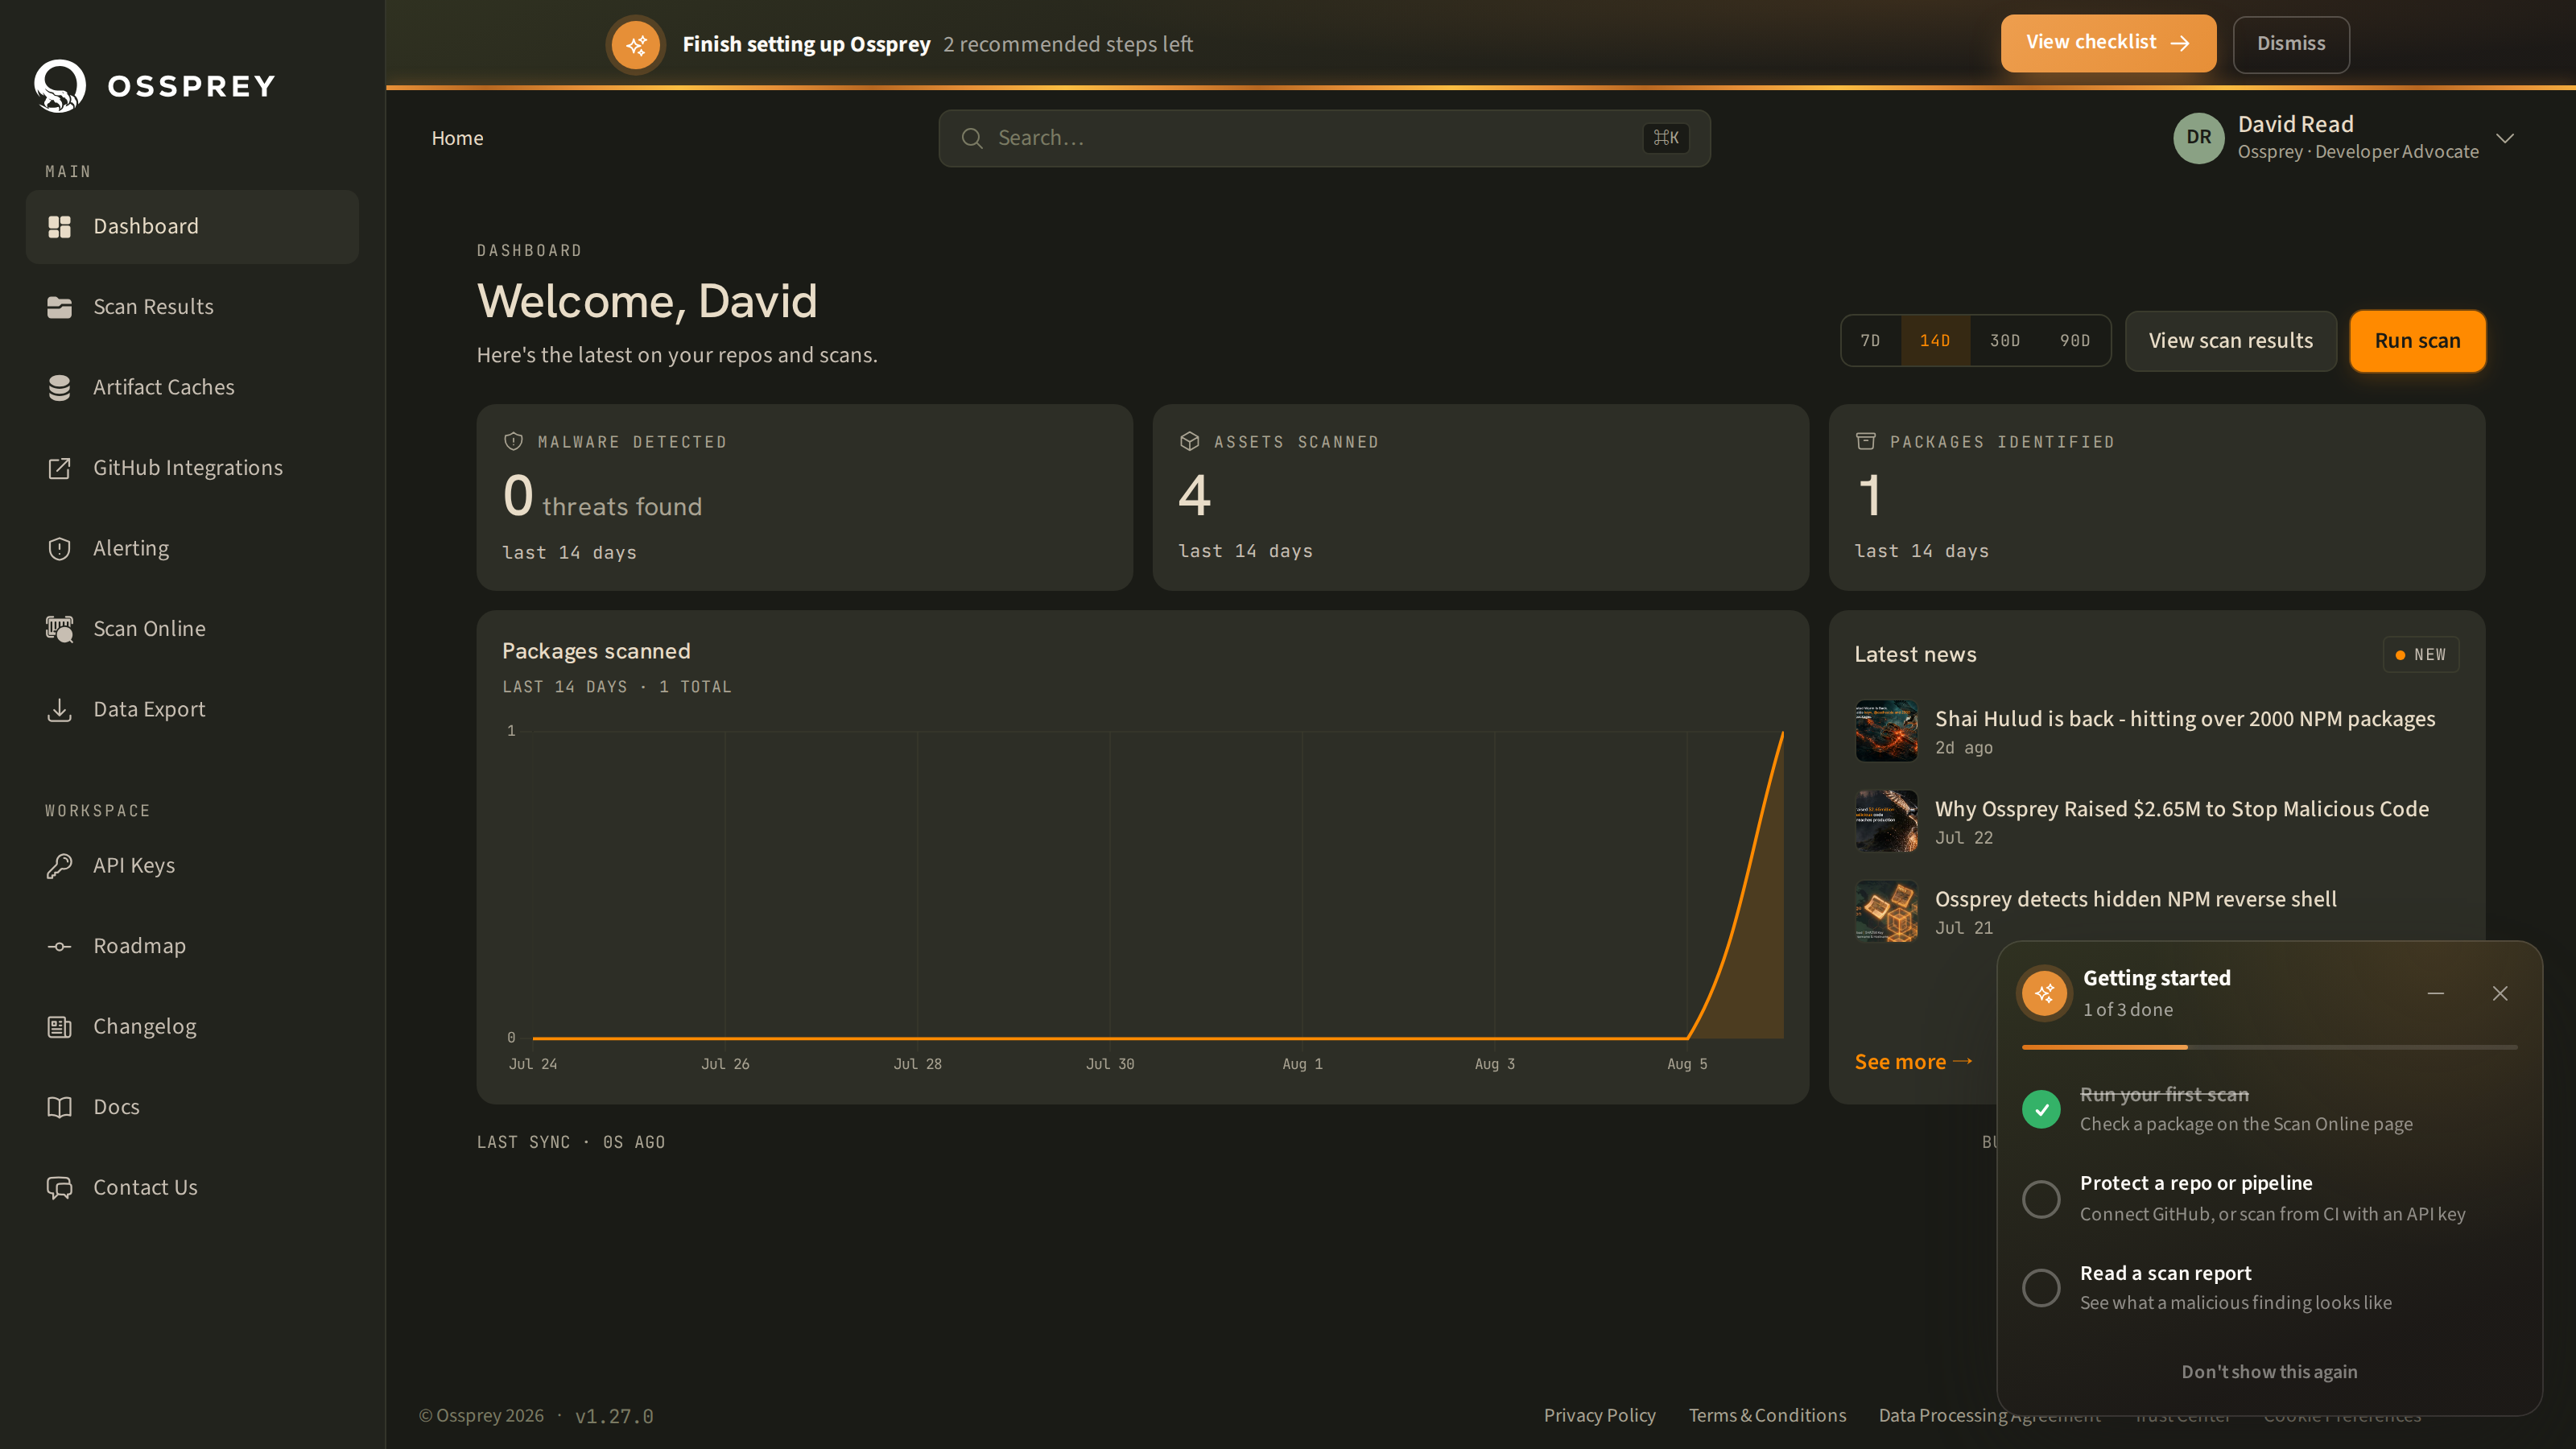Open Scan Online in sidebar
This screenshot has height=1449, width=2576.
[x=192, y=629]
